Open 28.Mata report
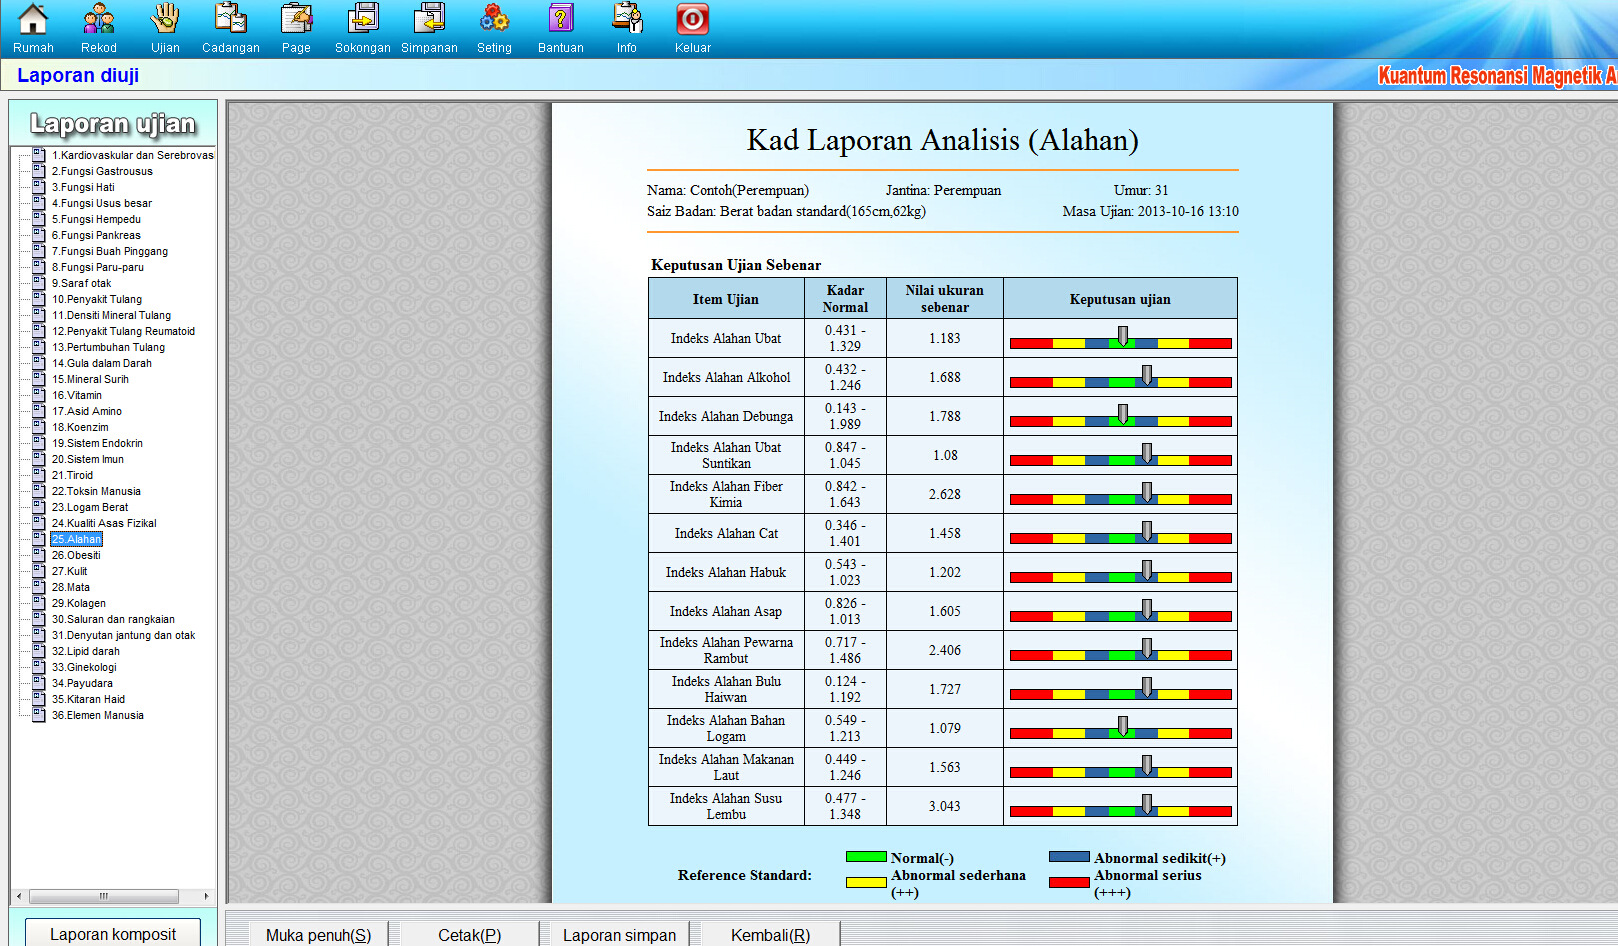Viewport: 1618px width, 946px height. (x=71, y=587)
